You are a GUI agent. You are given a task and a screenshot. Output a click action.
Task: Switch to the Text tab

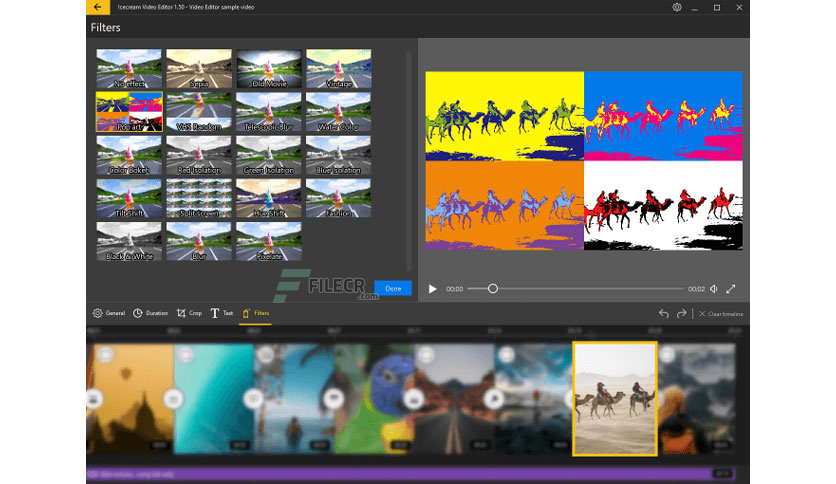pyautogui.click(x=221, y=313)
